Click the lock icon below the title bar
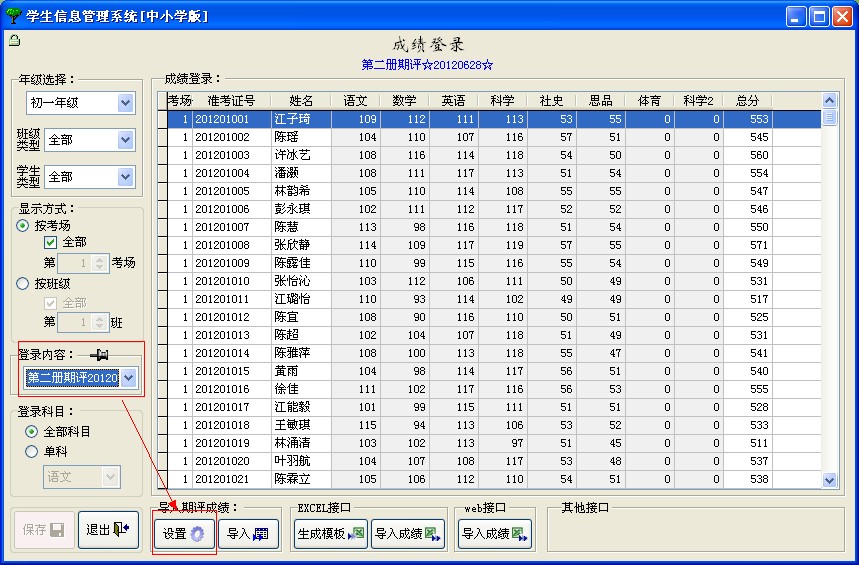 pyautogui.click(x=14, y=40)
